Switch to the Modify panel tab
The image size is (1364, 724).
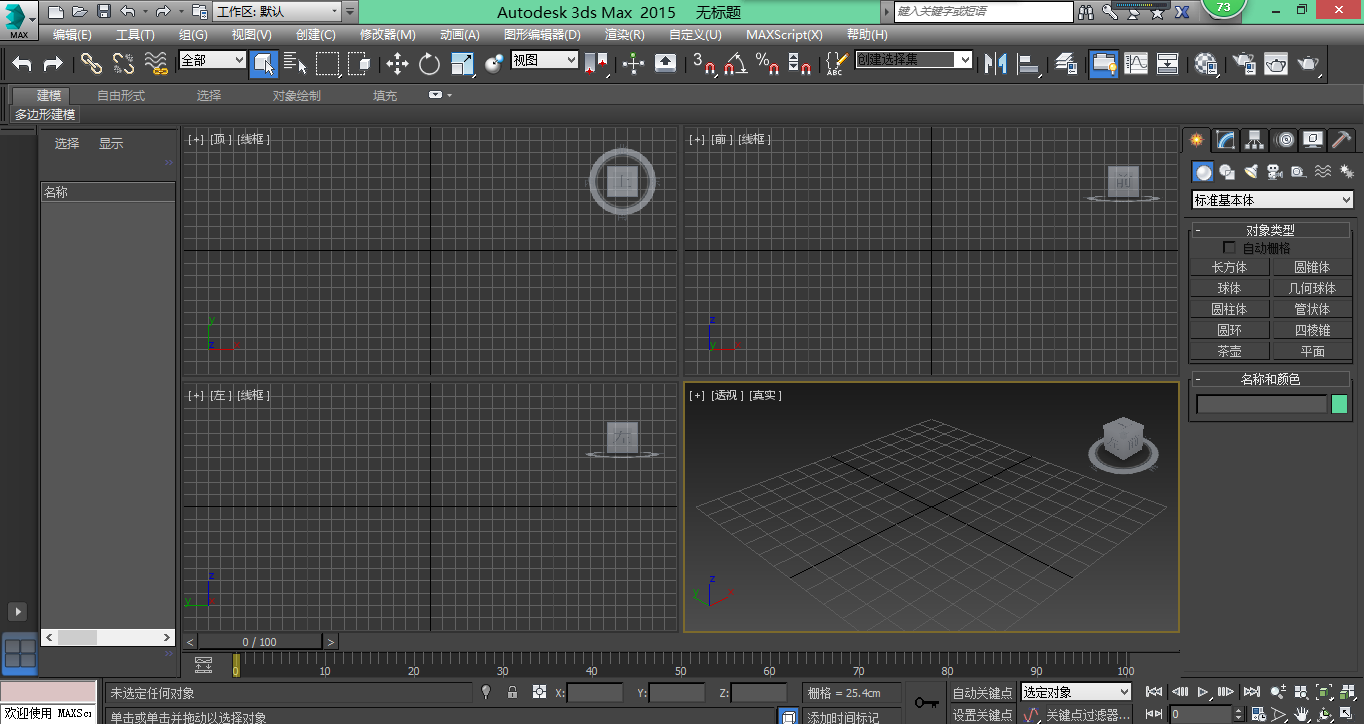click(x=1226, y=140)
